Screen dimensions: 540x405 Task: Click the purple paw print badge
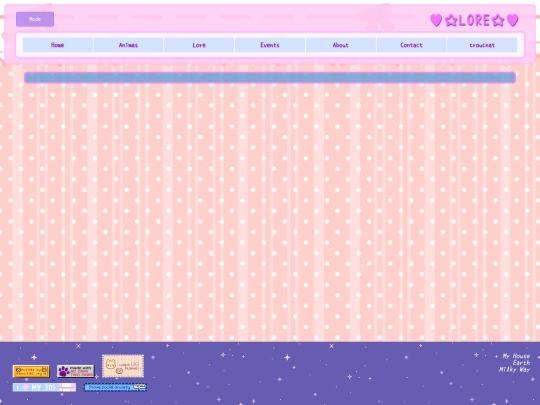[75, 371]
